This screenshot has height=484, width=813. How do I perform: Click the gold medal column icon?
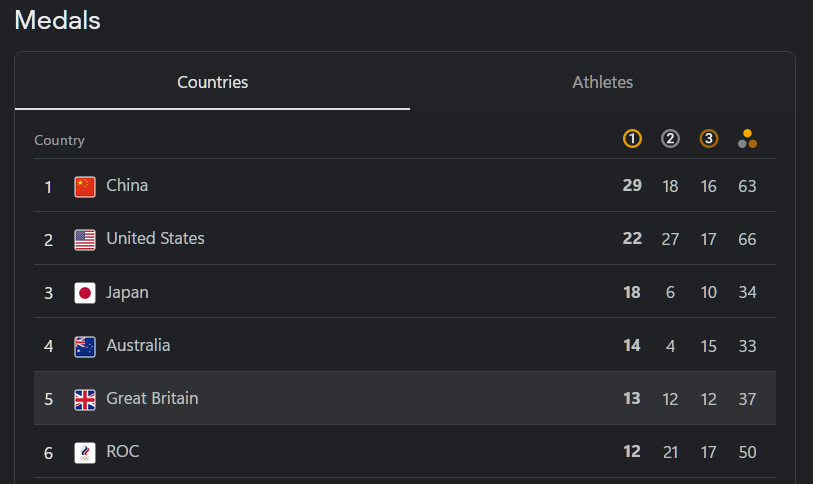pos(632,139)
